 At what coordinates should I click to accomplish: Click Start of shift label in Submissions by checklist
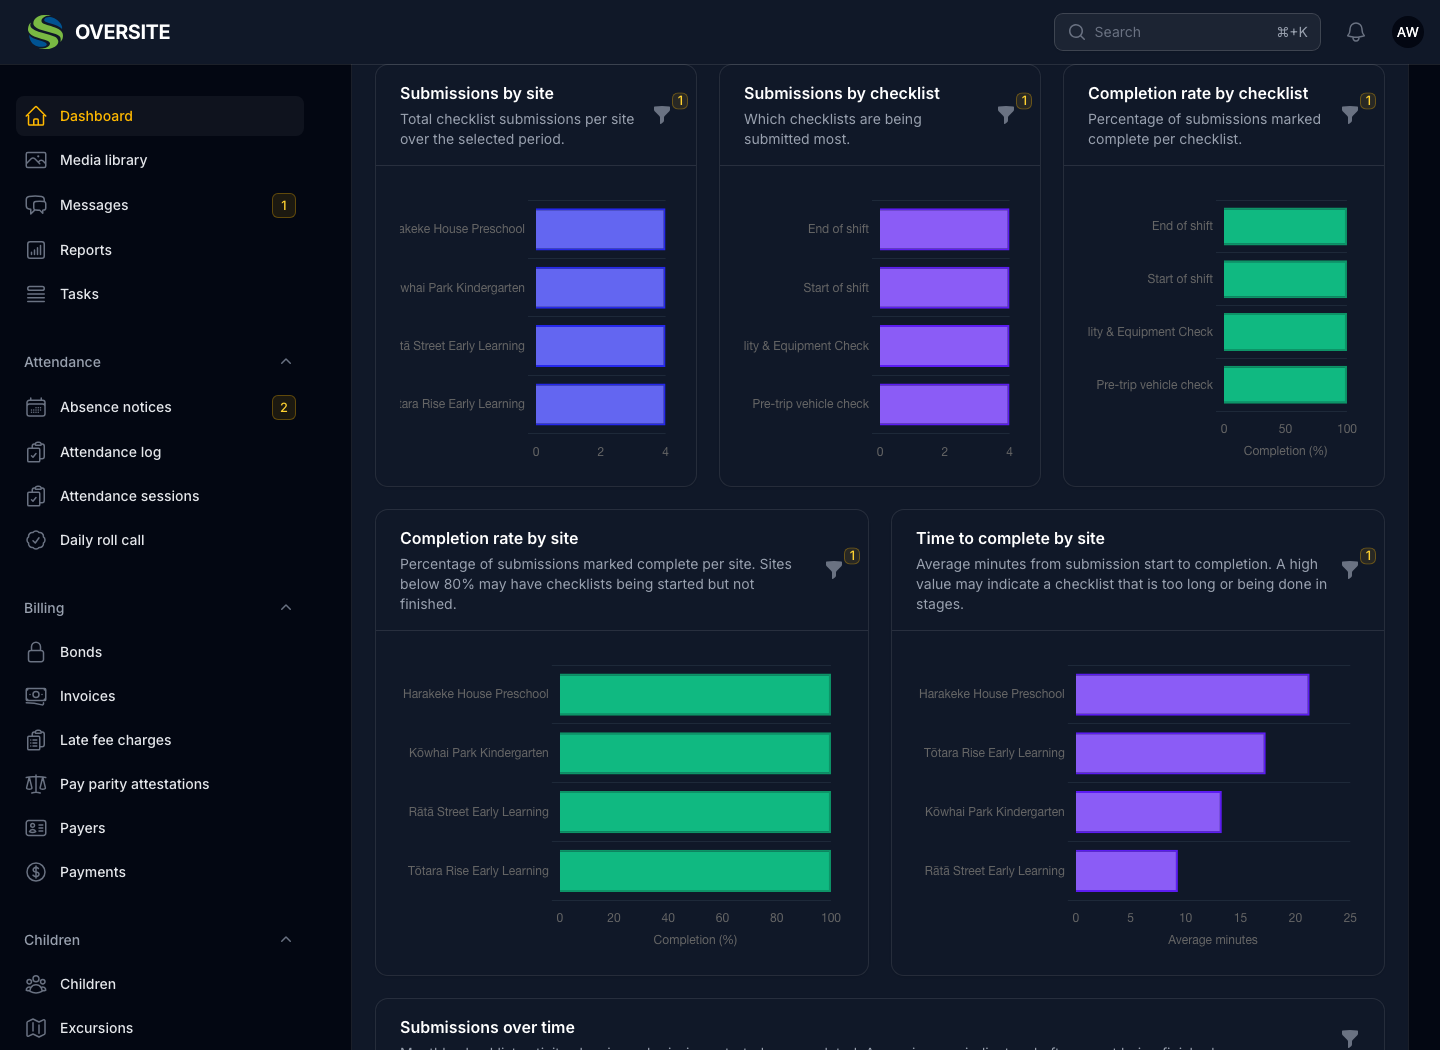point(836,288)
